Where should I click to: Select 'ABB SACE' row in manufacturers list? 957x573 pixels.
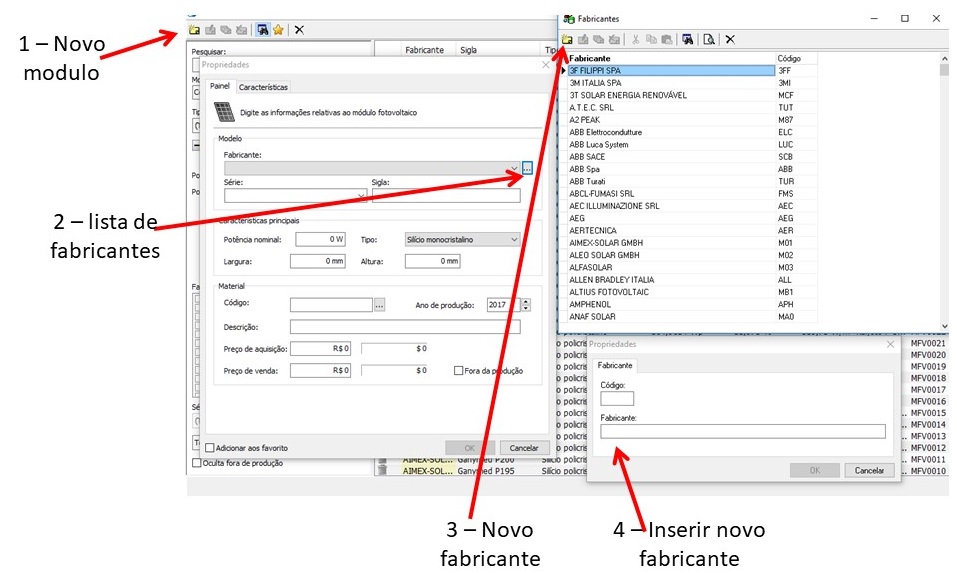(x=587, y=157)
